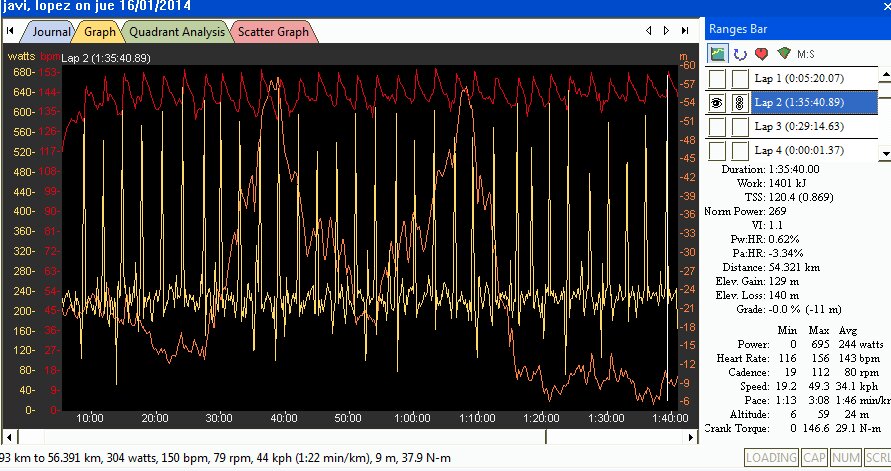Click the green gem-shaped icon in Ranges Bar
Screen dimensions: 891x471
point(783,53)
